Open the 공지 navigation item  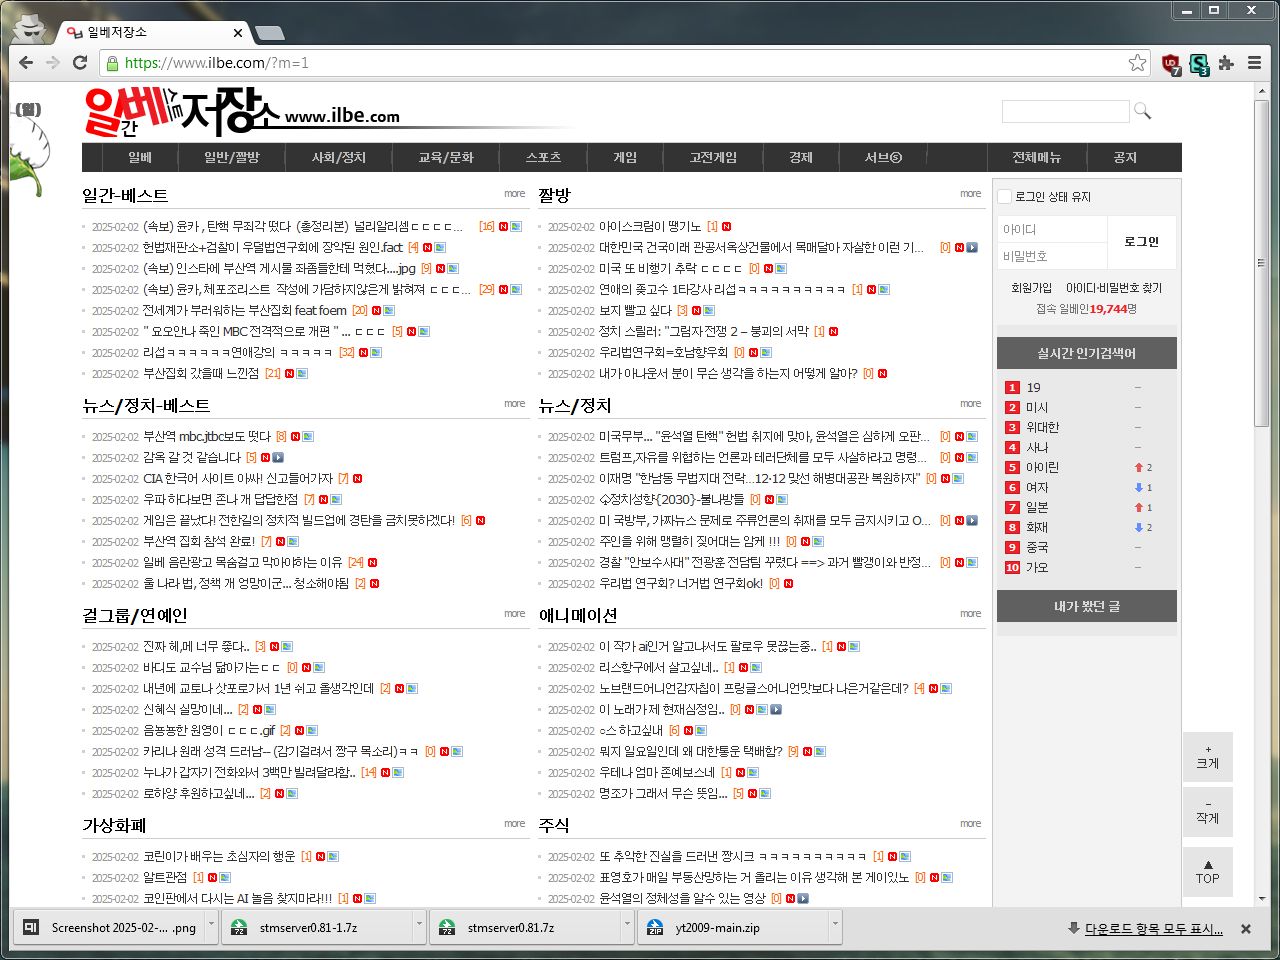pos(1125,157)
